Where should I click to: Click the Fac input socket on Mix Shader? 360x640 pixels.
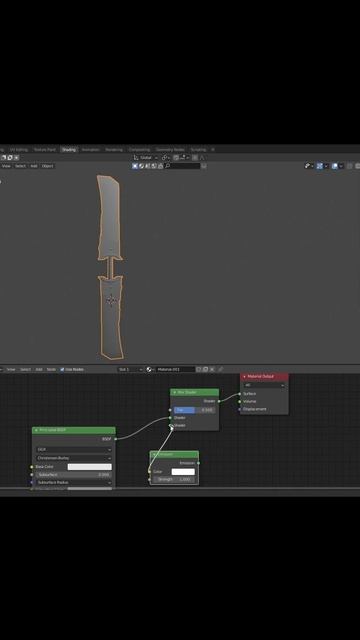pos(170,410)
